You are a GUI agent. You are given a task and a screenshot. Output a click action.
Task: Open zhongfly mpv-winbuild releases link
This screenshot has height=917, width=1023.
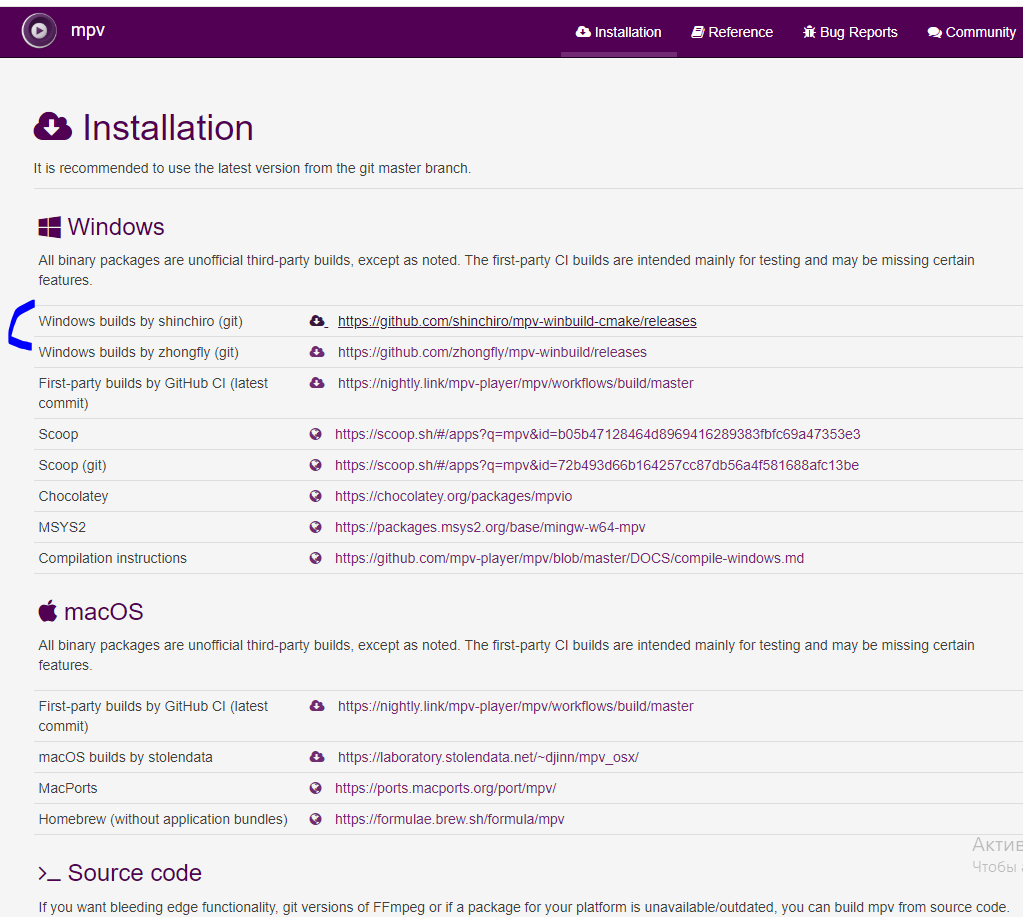493,352
